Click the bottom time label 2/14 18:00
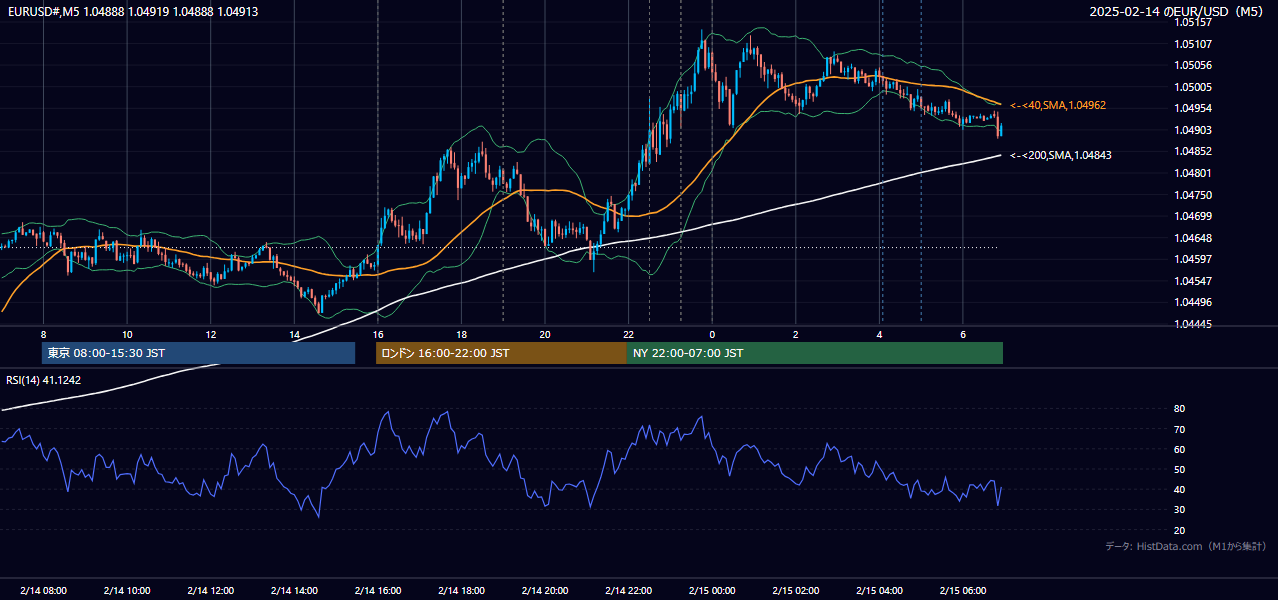The height and width of the screenshot is (600, 1278). point(461,590)
